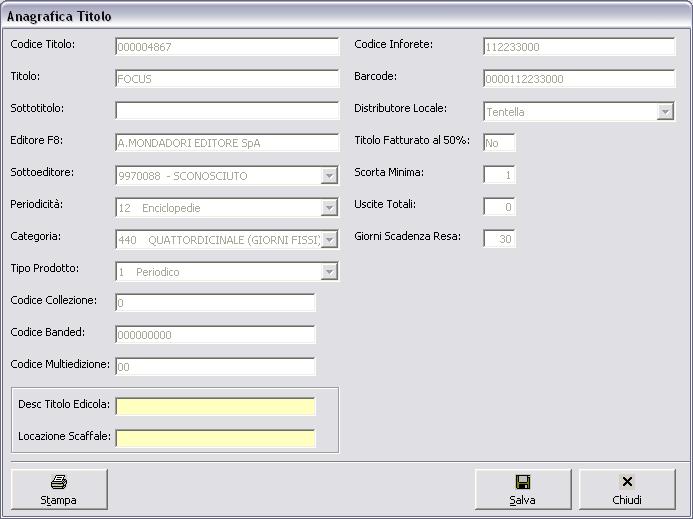Select the Codice Collezione field
Screen dimensions: 693x519
(215, 303)
